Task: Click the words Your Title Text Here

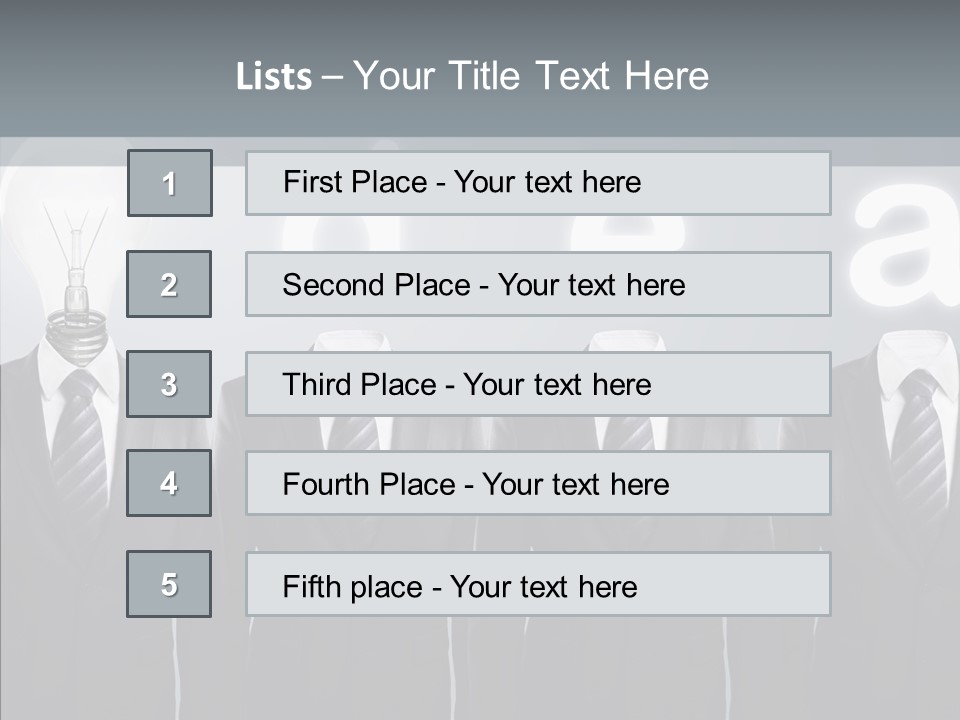Action: click(531, 76)
